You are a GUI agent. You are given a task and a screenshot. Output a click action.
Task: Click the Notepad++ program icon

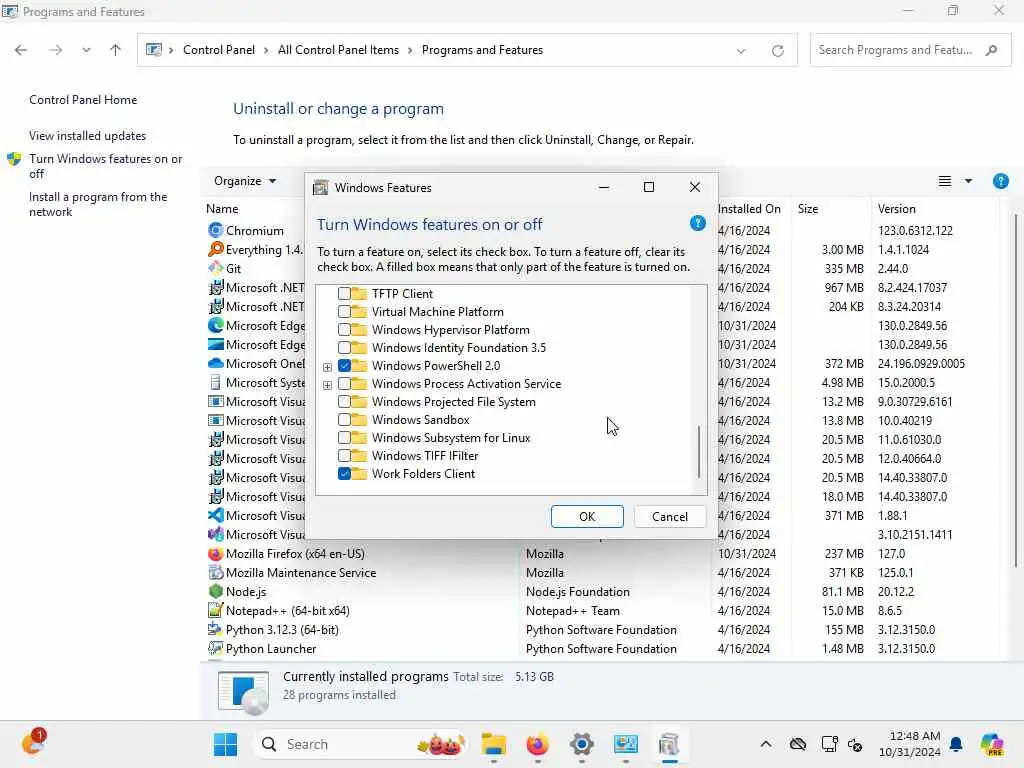tap(216, 610)
